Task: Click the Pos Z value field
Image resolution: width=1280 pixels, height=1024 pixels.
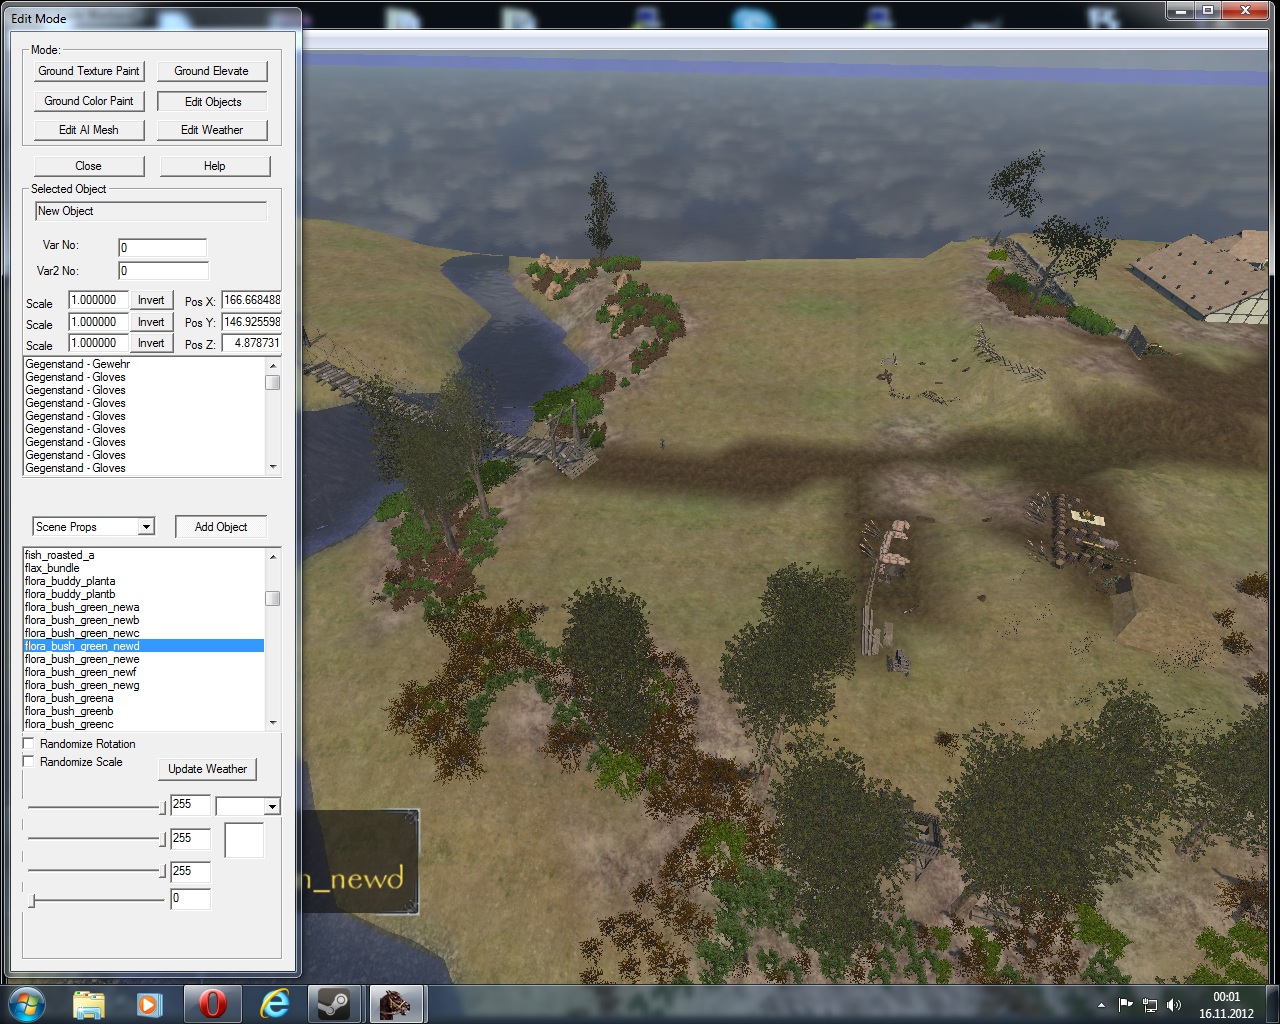Action: tap(251, 343)
